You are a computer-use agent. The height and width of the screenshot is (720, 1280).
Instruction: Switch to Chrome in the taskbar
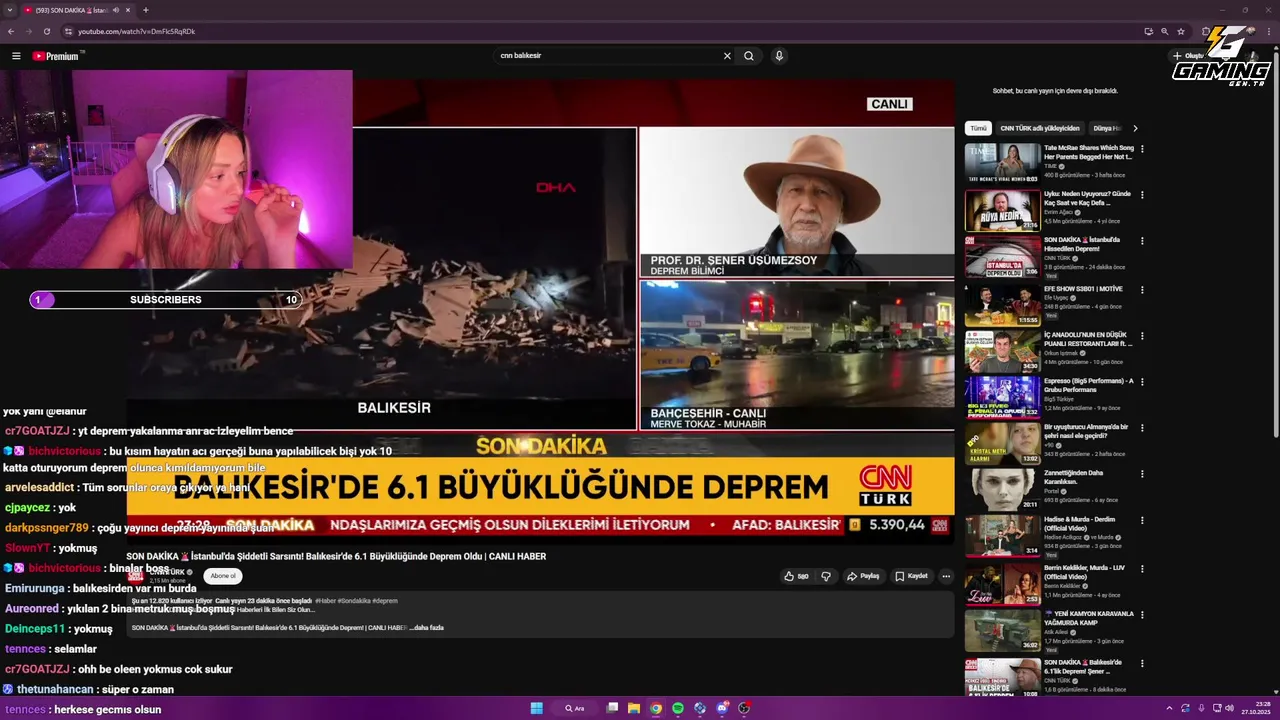click(x=656, y=708)
